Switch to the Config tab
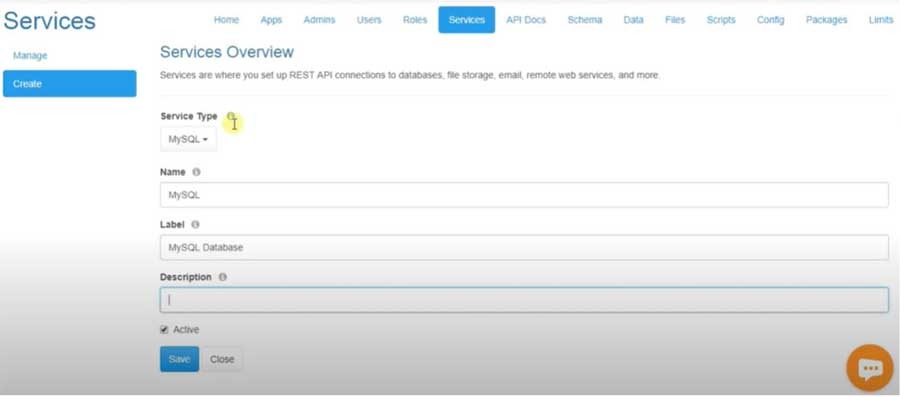 [770, 20]
